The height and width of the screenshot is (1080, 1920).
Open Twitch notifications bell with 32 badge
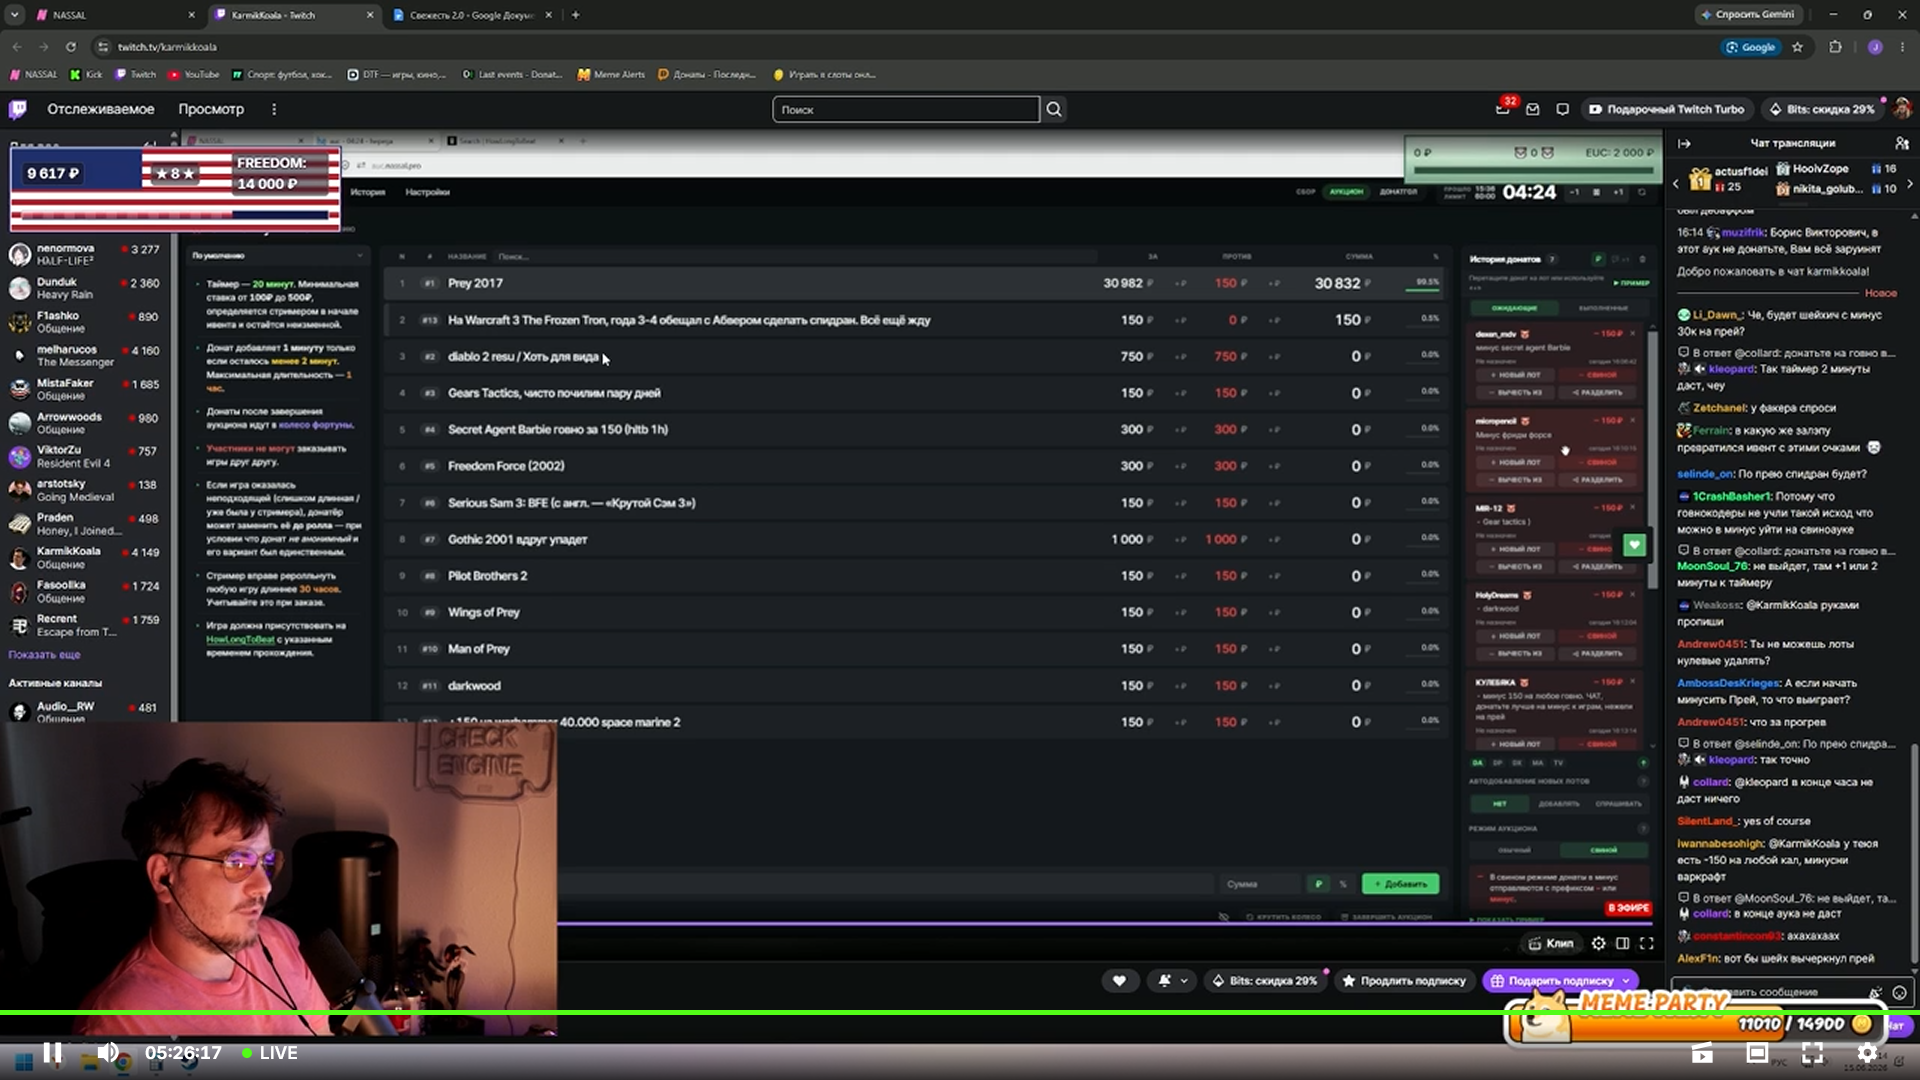[x=1503, y=108]
